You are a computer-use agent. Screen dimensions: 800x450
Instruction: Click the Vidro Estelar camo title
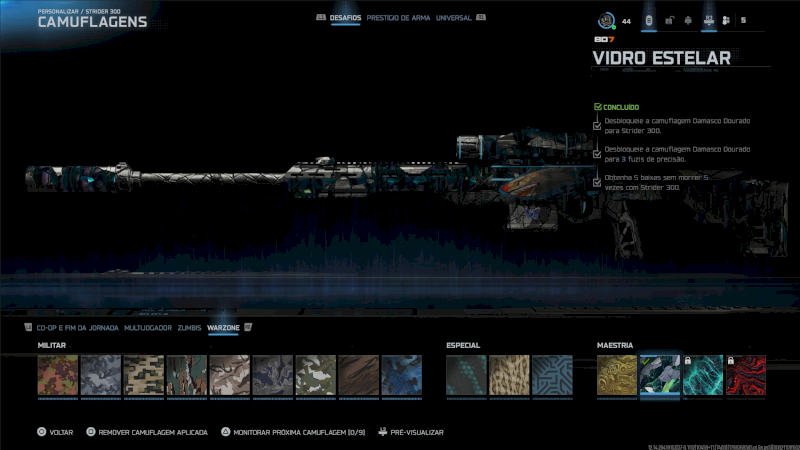click(661, 58)
